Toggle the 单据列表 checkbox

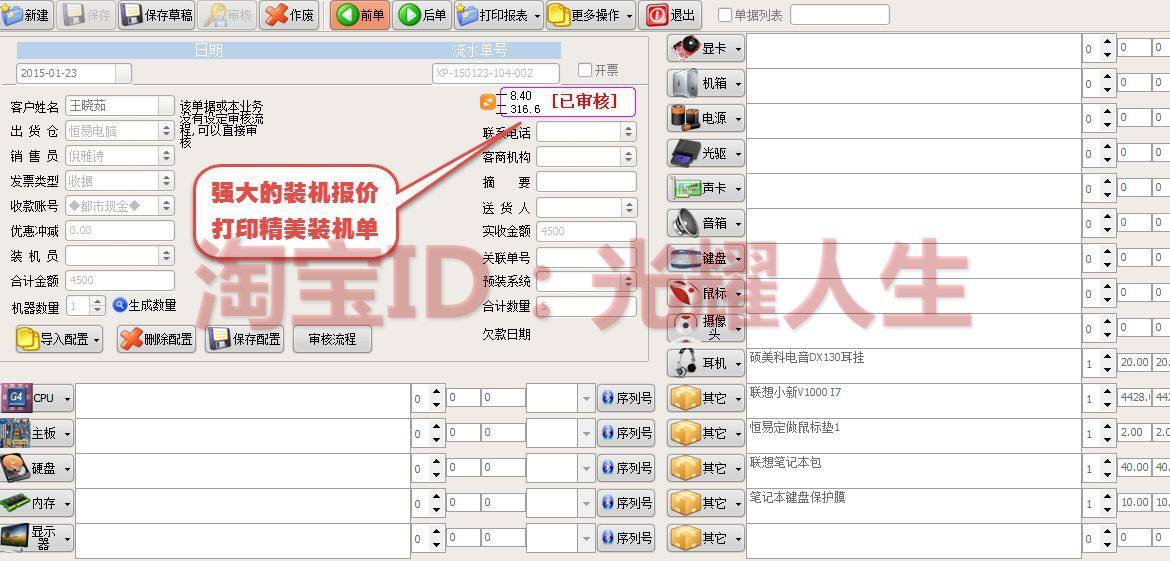[x=725, y=15]
